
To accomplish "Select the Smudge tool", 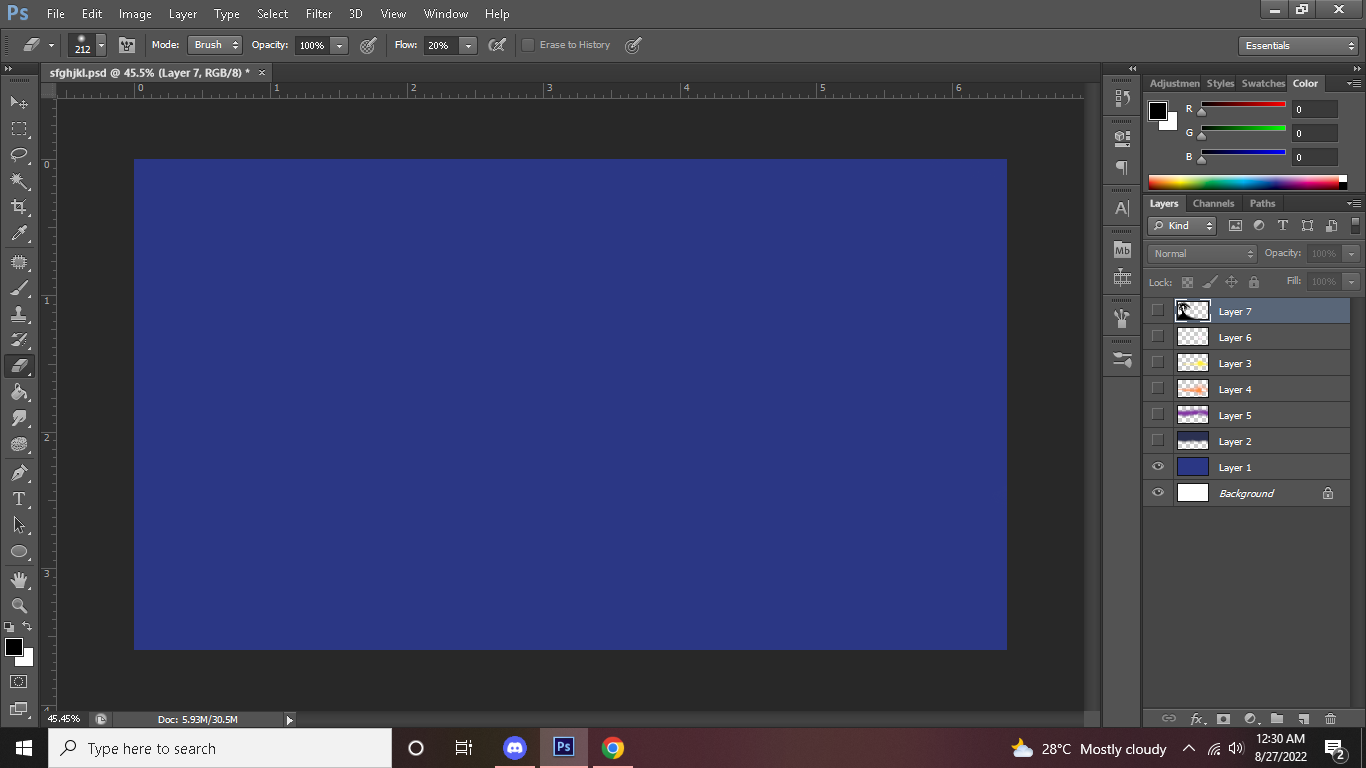I will [x=19, y=418].
